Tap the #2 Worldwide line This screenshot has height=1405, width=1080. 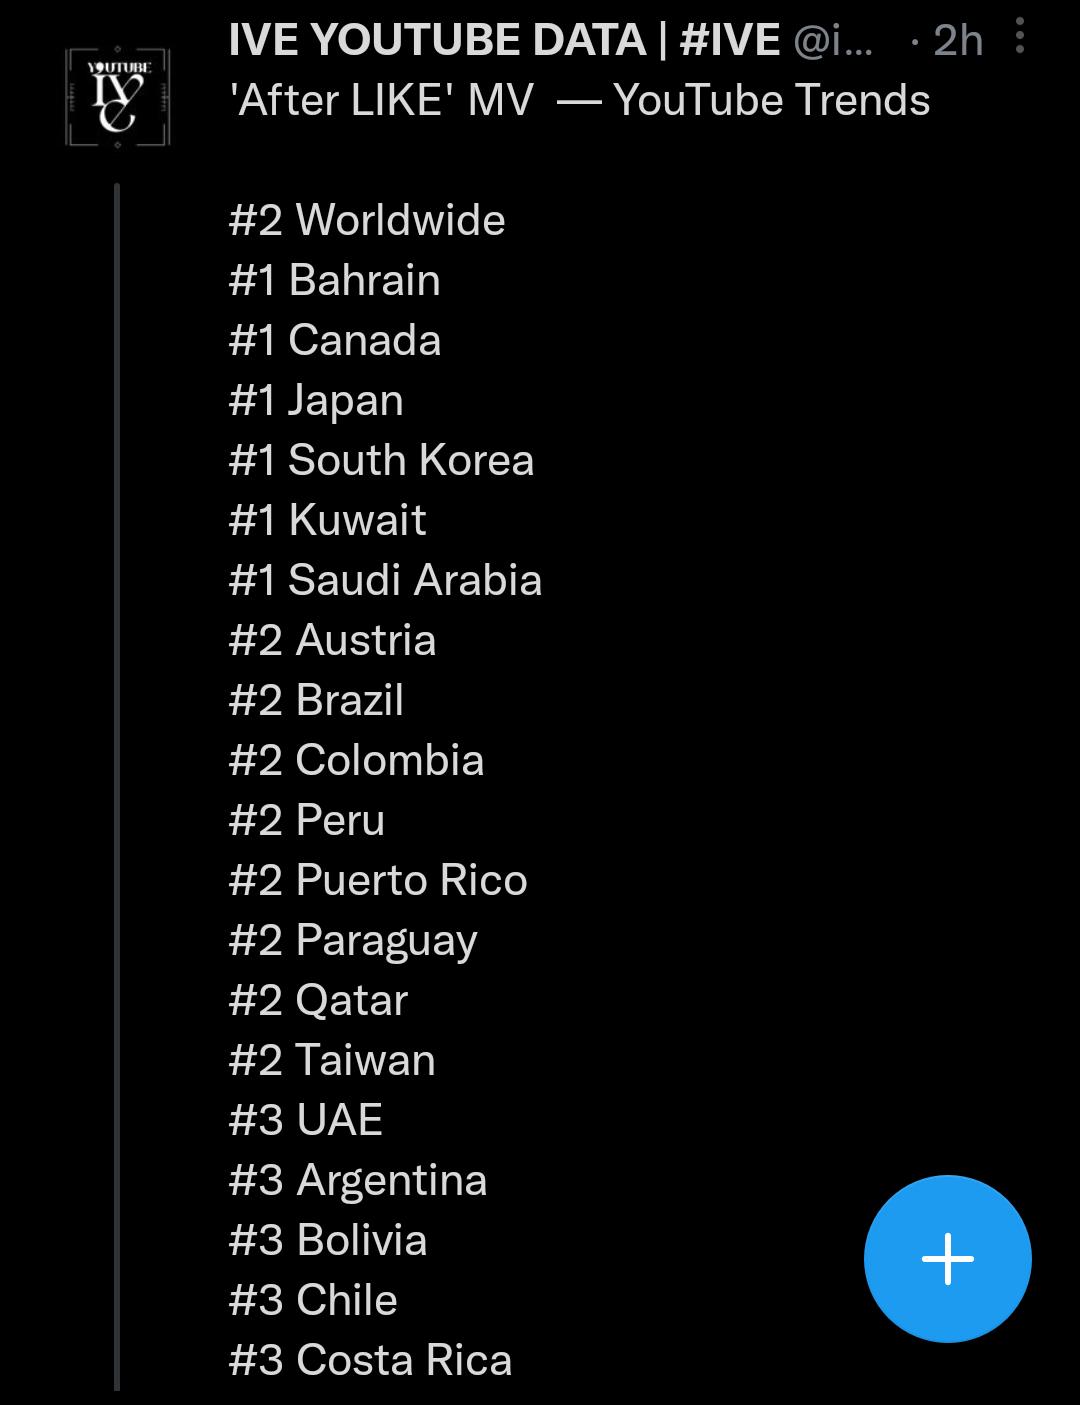tap(367, 220)
